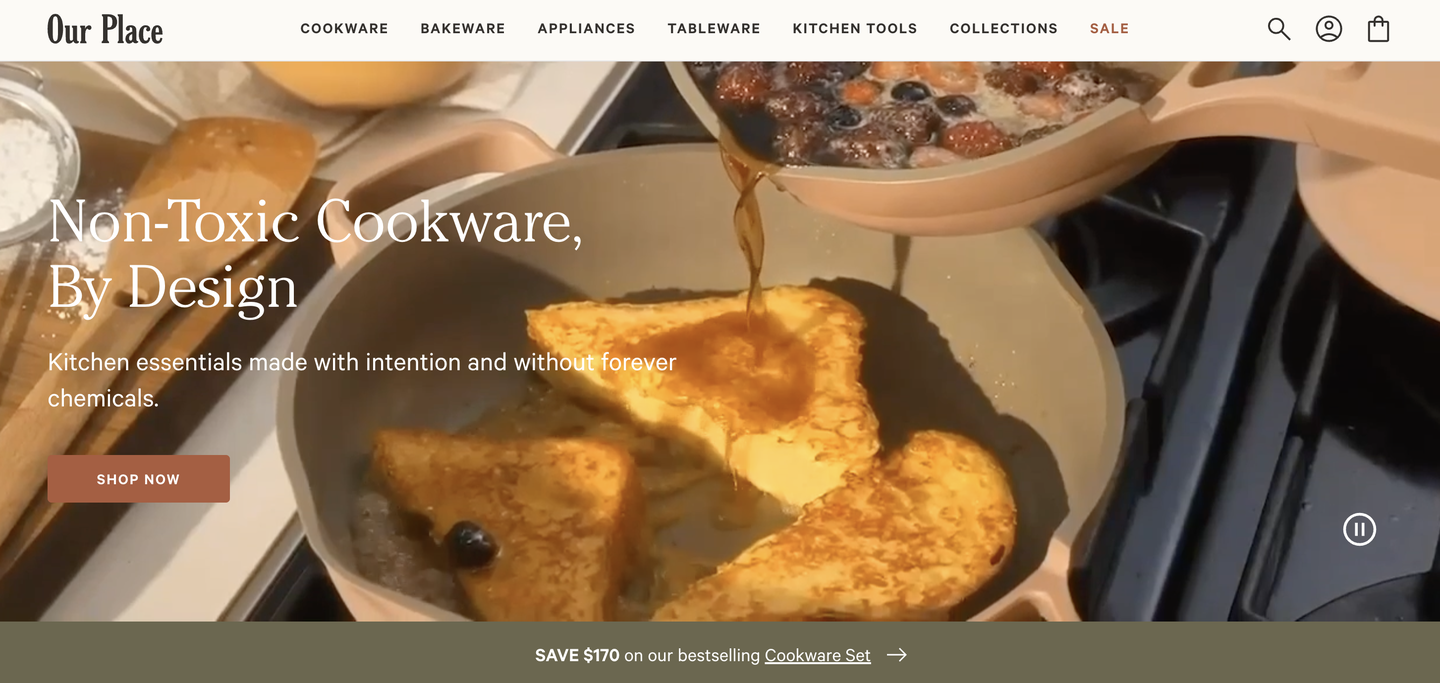Click the Kitchen essentials subtitle text

click(362, 380)
